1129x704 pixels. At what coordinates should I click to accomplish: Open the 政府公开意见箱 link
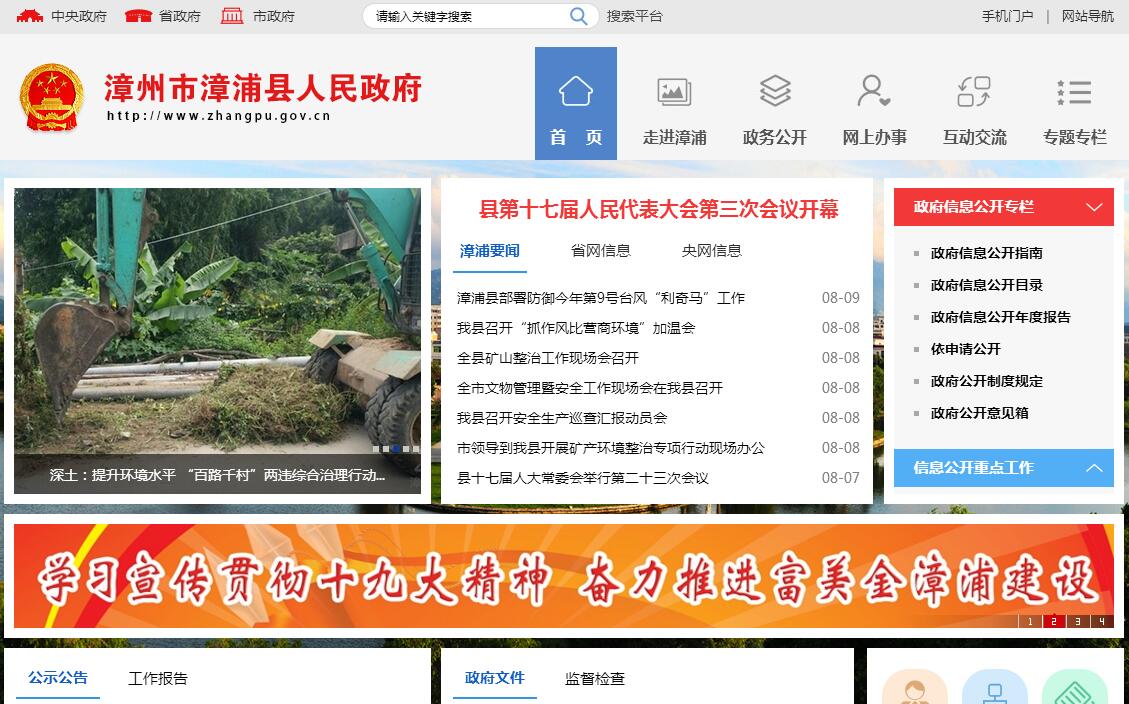click(x=979, y=413)
